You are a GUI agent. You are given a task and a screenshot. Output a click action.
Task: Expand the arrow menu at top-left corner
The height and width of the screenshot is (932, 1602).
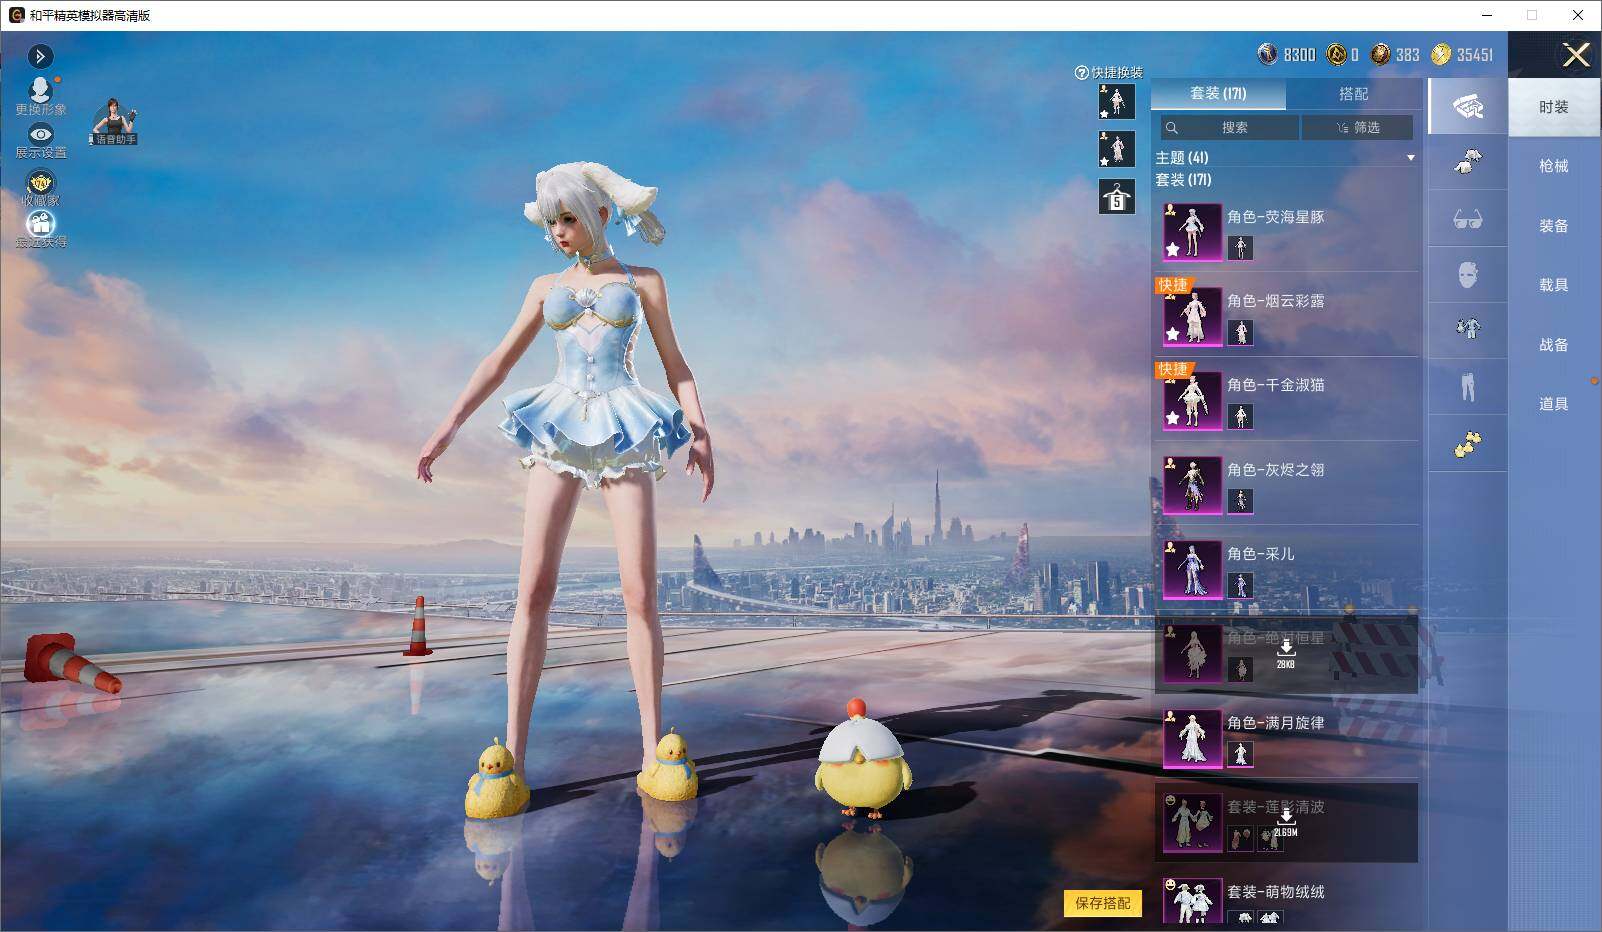[40, 56]
